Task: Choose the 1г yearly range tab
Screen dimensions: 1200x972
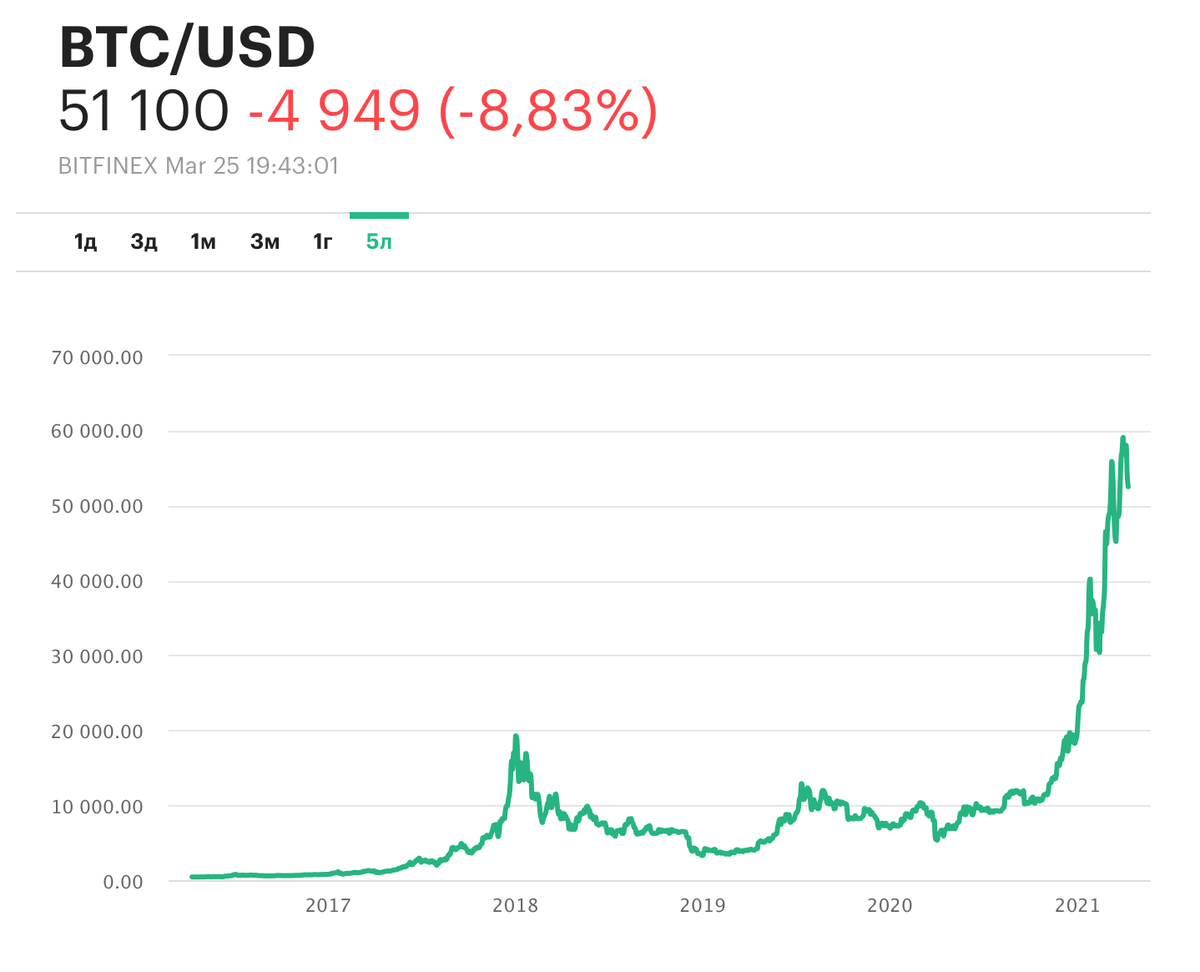Action: tap(322, 242)
